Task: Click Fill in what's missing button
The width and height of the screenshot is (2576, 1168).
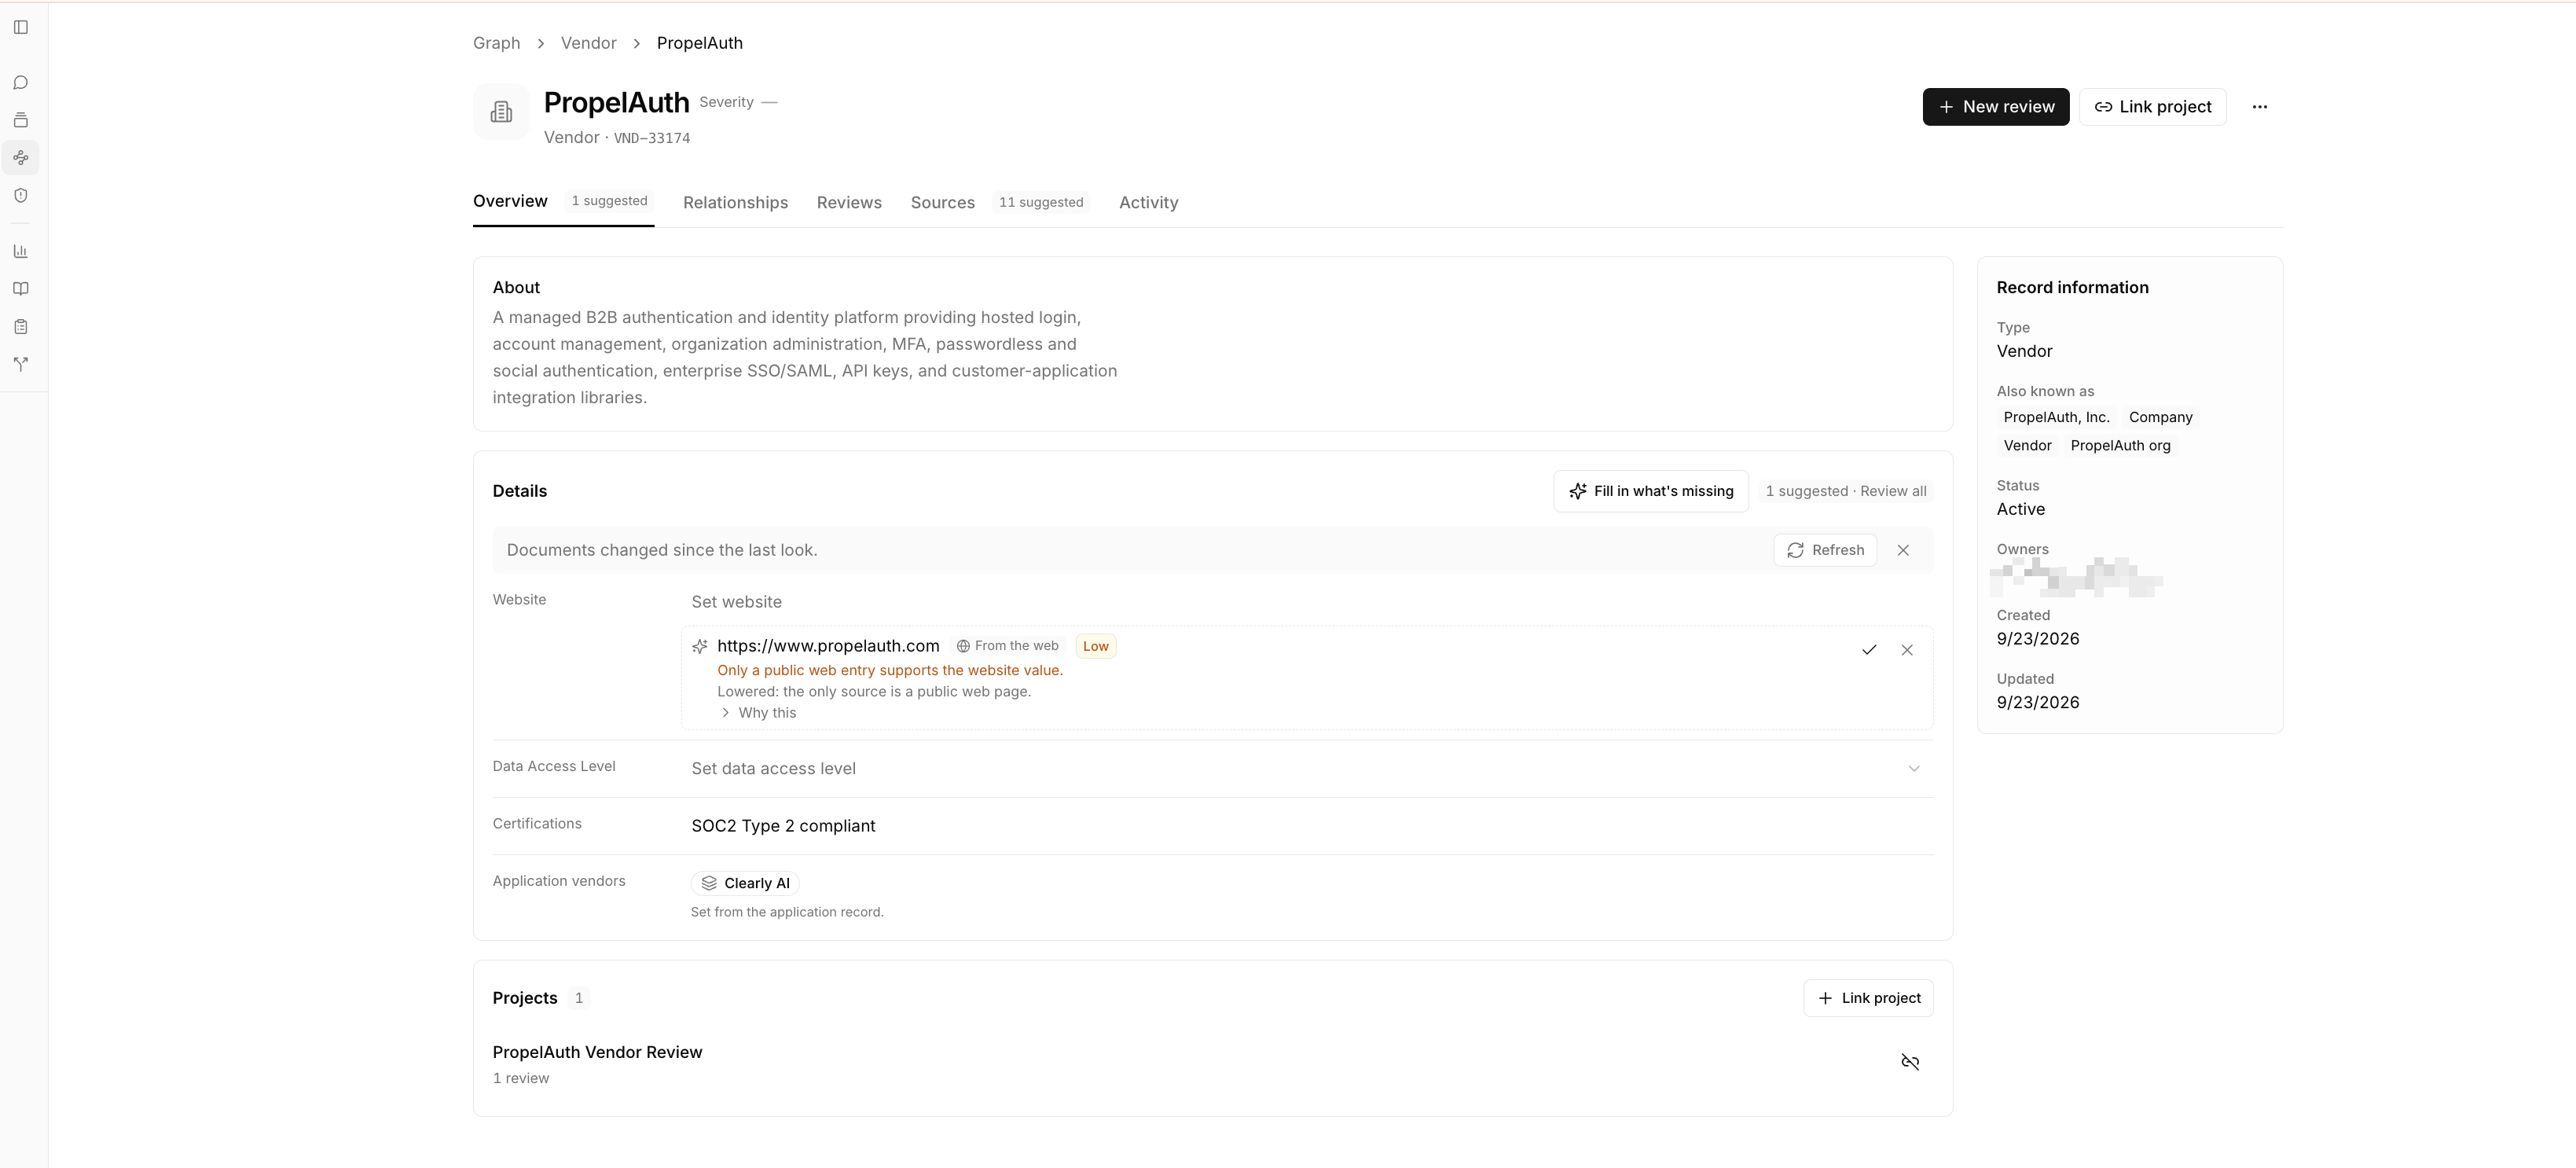Action: 1650,491
